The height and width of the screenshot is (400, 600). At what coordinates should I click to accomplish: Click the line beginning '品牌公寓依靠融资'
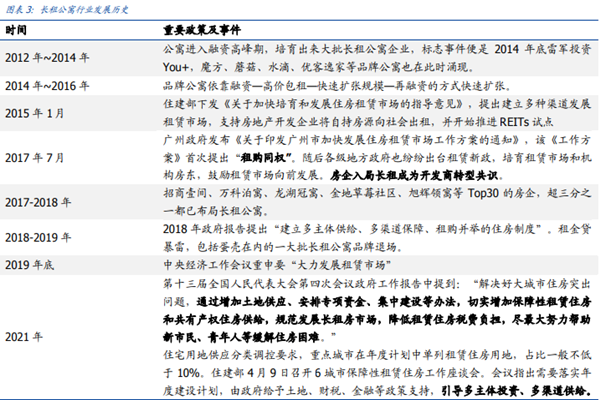click(x=337, y=86)
